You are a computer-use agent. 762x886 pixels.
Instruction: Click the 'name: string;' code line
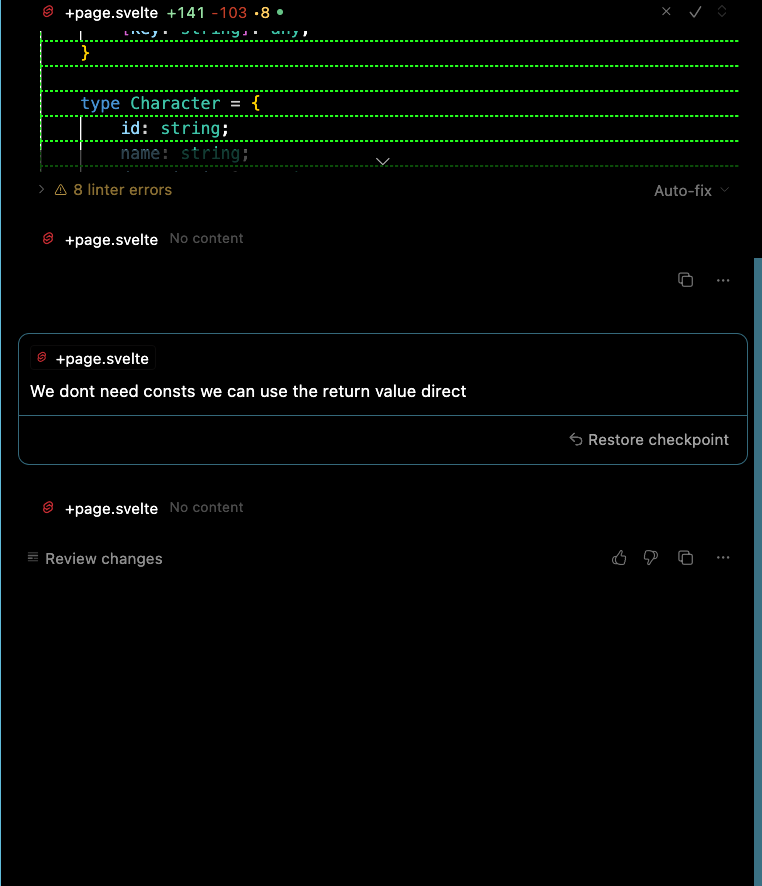[x=185, y=153]
